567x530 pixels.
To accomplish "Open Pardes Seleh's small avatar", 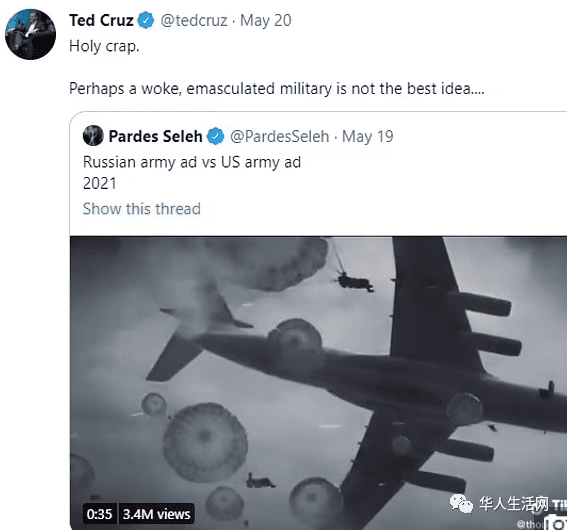I will [x=93, y=136].
